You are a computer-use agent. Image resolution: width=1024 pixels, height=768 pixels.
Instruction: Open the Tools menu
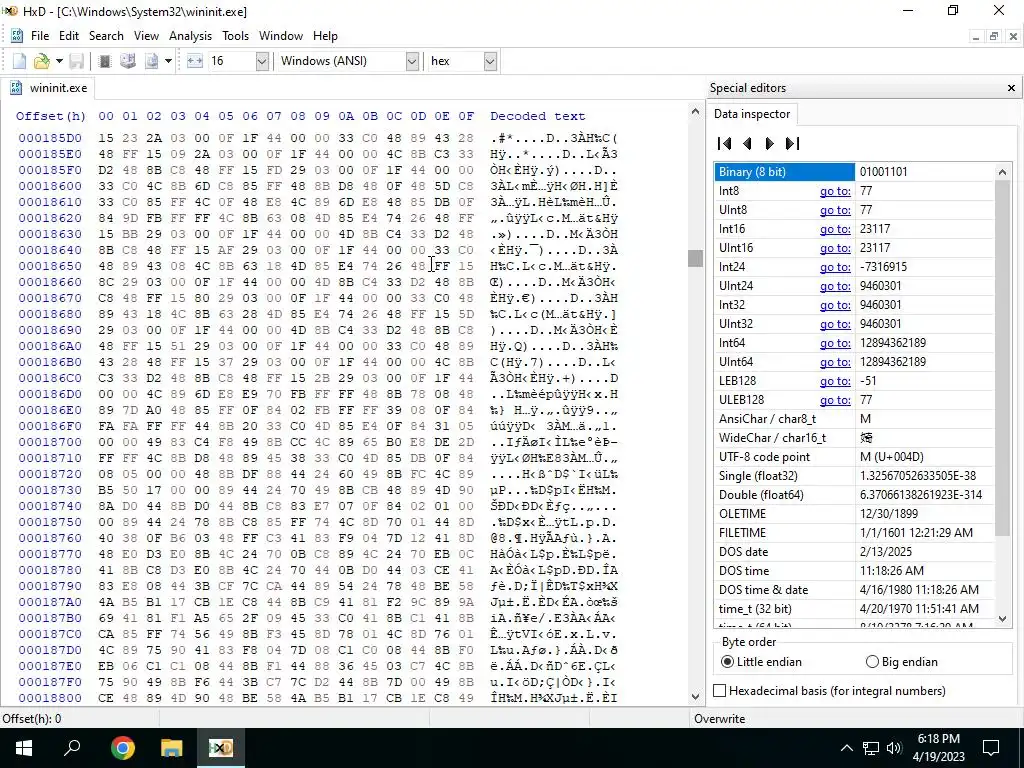[x=235, y=36]
